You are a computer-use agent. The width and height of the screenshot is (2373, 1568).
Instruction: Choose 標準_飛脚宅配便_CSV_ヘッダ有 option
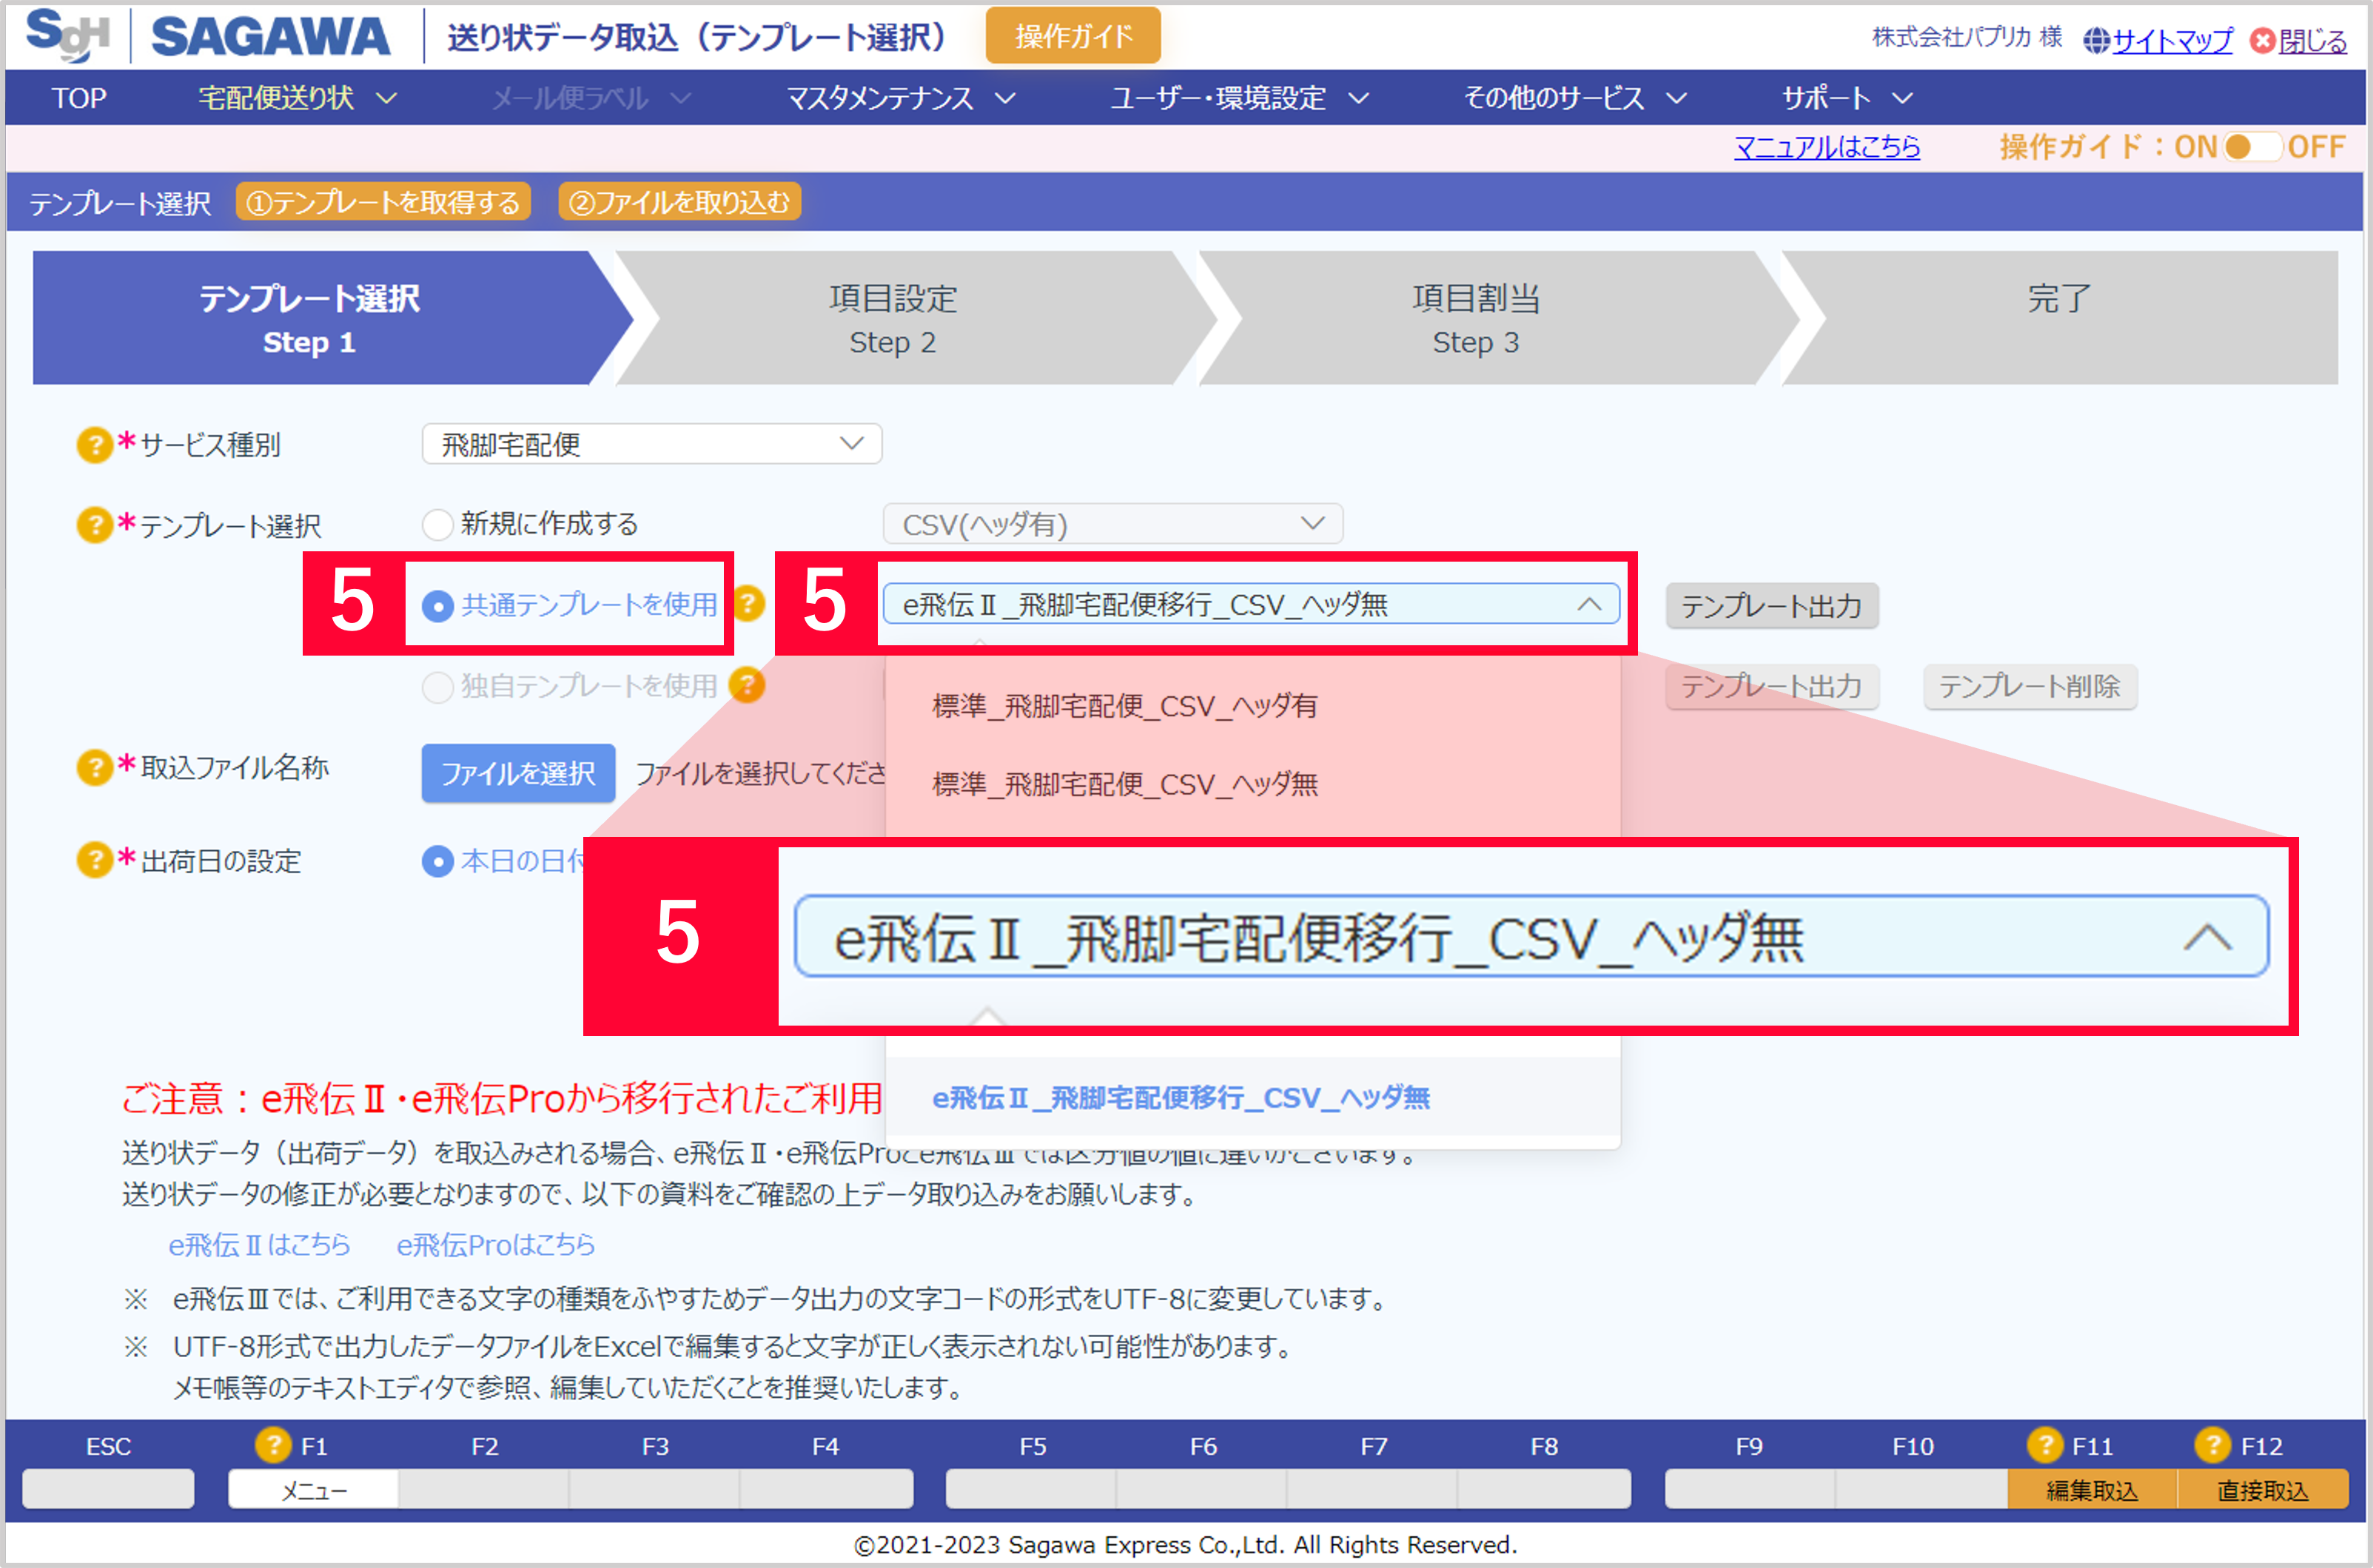(1252, 706)
